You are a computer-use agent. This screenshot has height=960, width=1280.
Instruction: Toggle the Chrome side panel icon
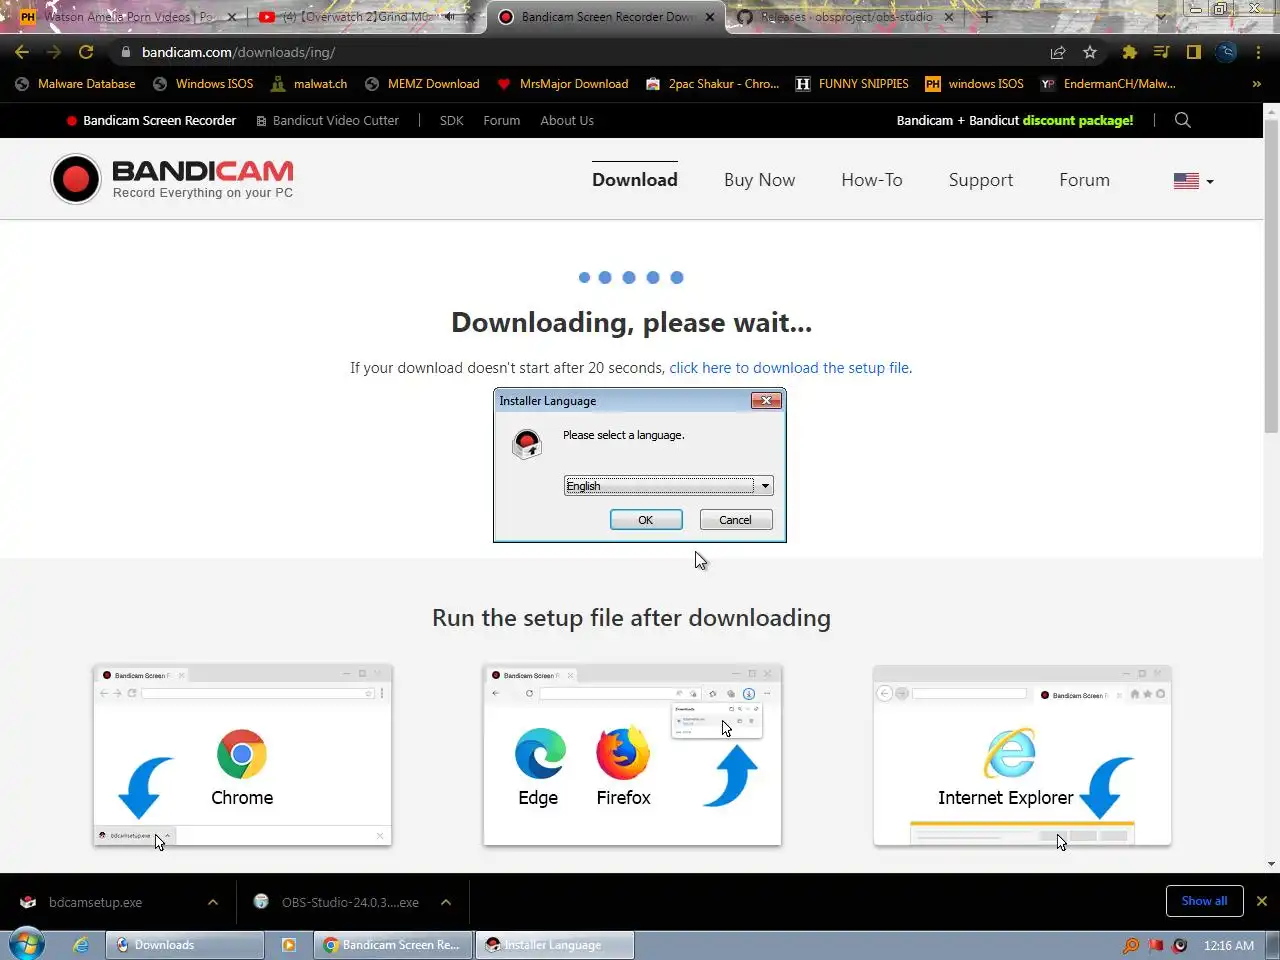tap(1193, 52)
